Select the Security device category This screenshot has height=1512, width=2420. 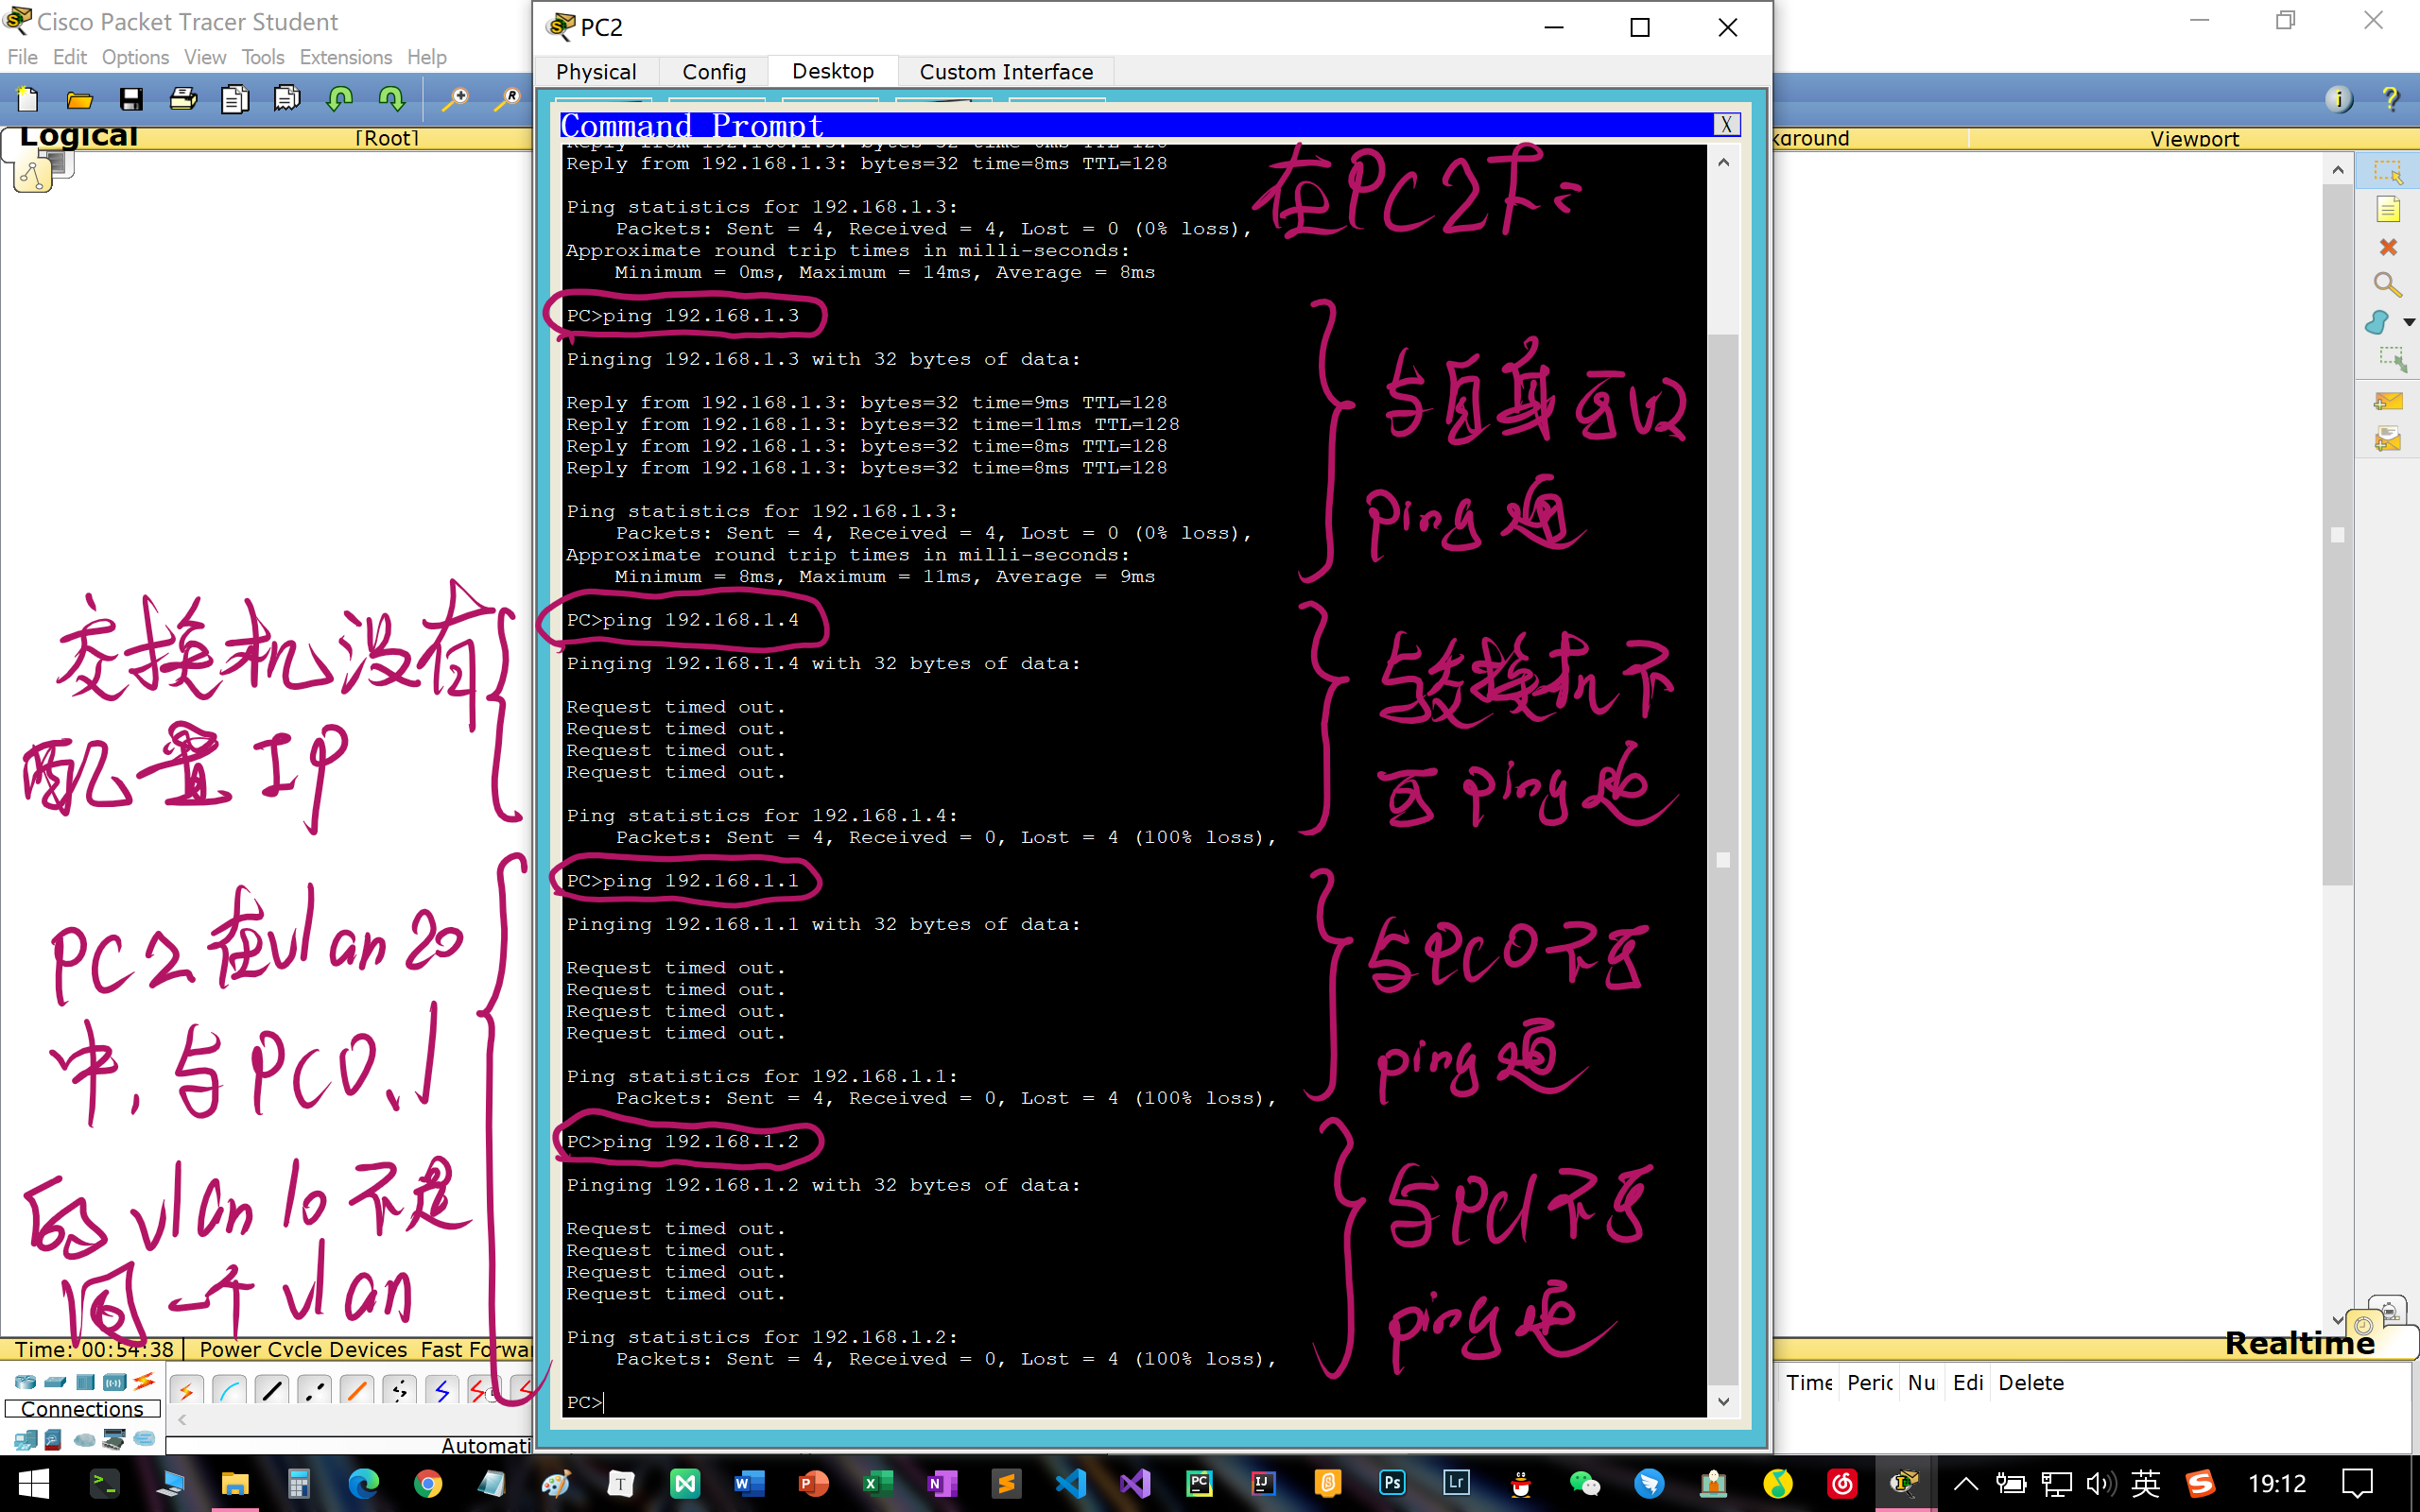coord(54,1440)
